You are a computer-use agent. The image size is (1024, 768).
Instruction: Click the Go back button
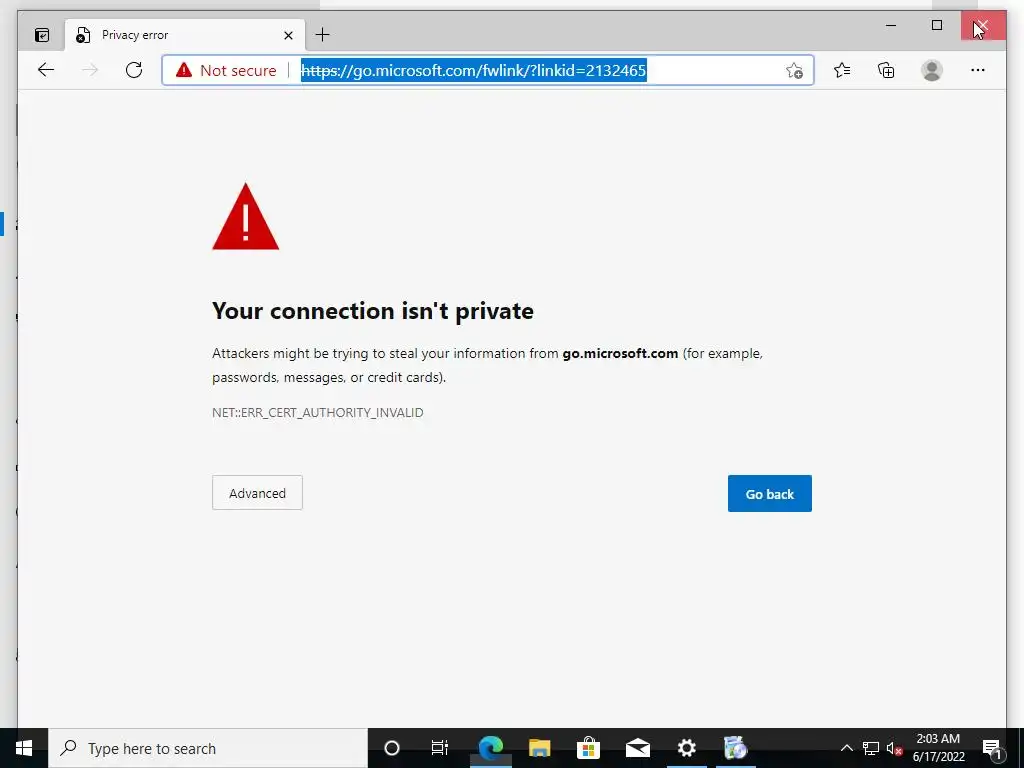coord(770,494)
